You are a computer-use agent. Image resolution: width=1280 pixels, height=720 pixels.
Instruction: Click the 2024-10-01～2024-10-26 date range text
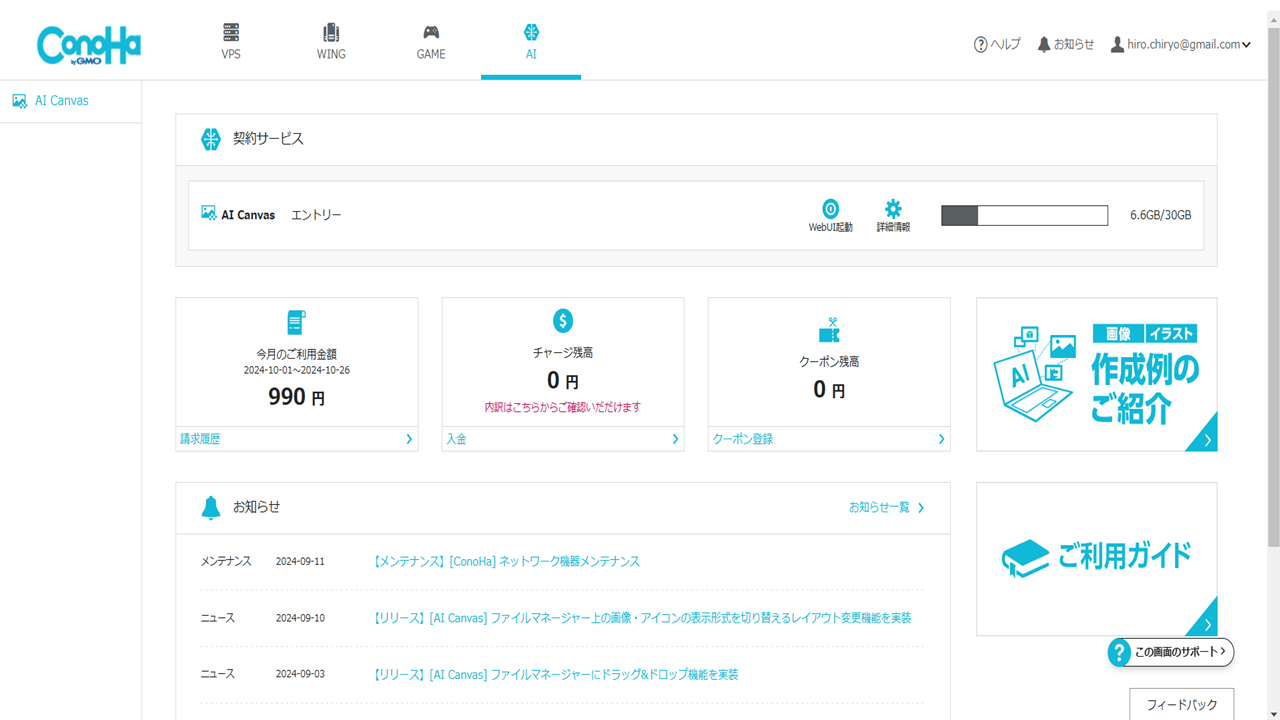click(x=297, y=370)
